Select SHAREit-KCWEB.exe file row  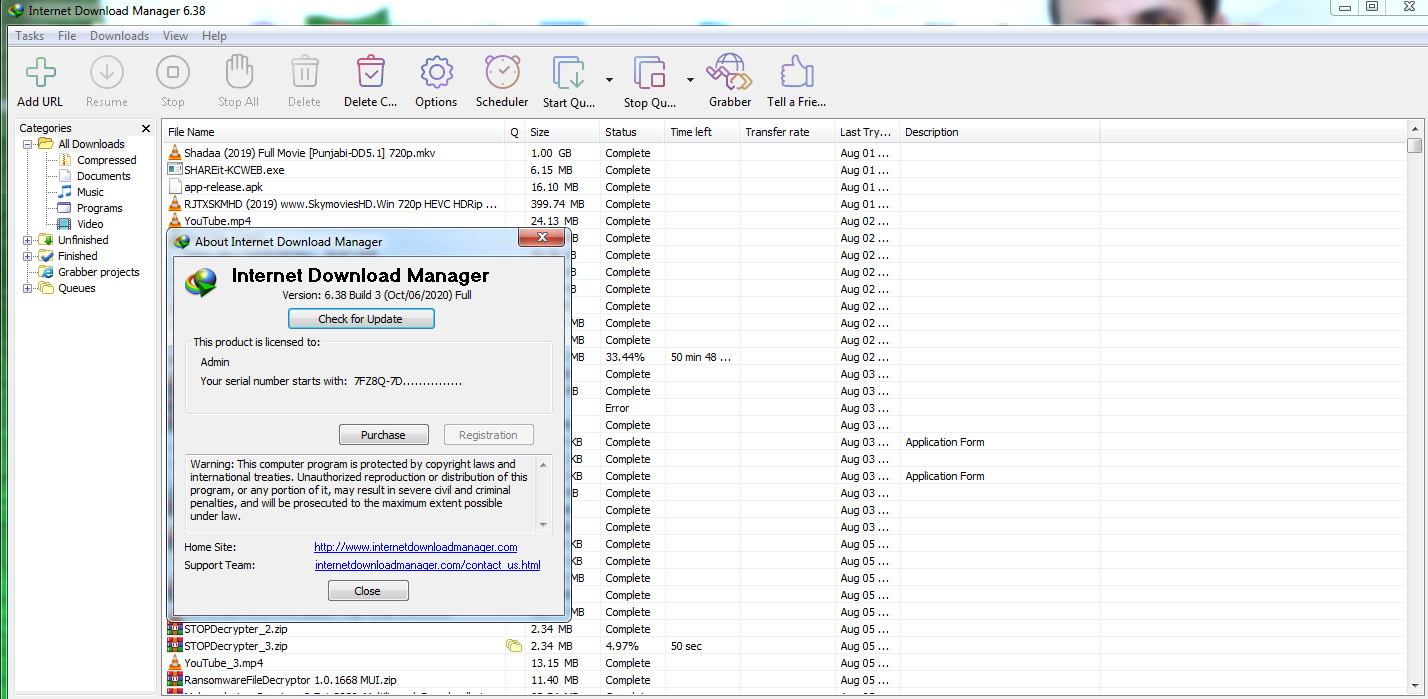point(784,170)
